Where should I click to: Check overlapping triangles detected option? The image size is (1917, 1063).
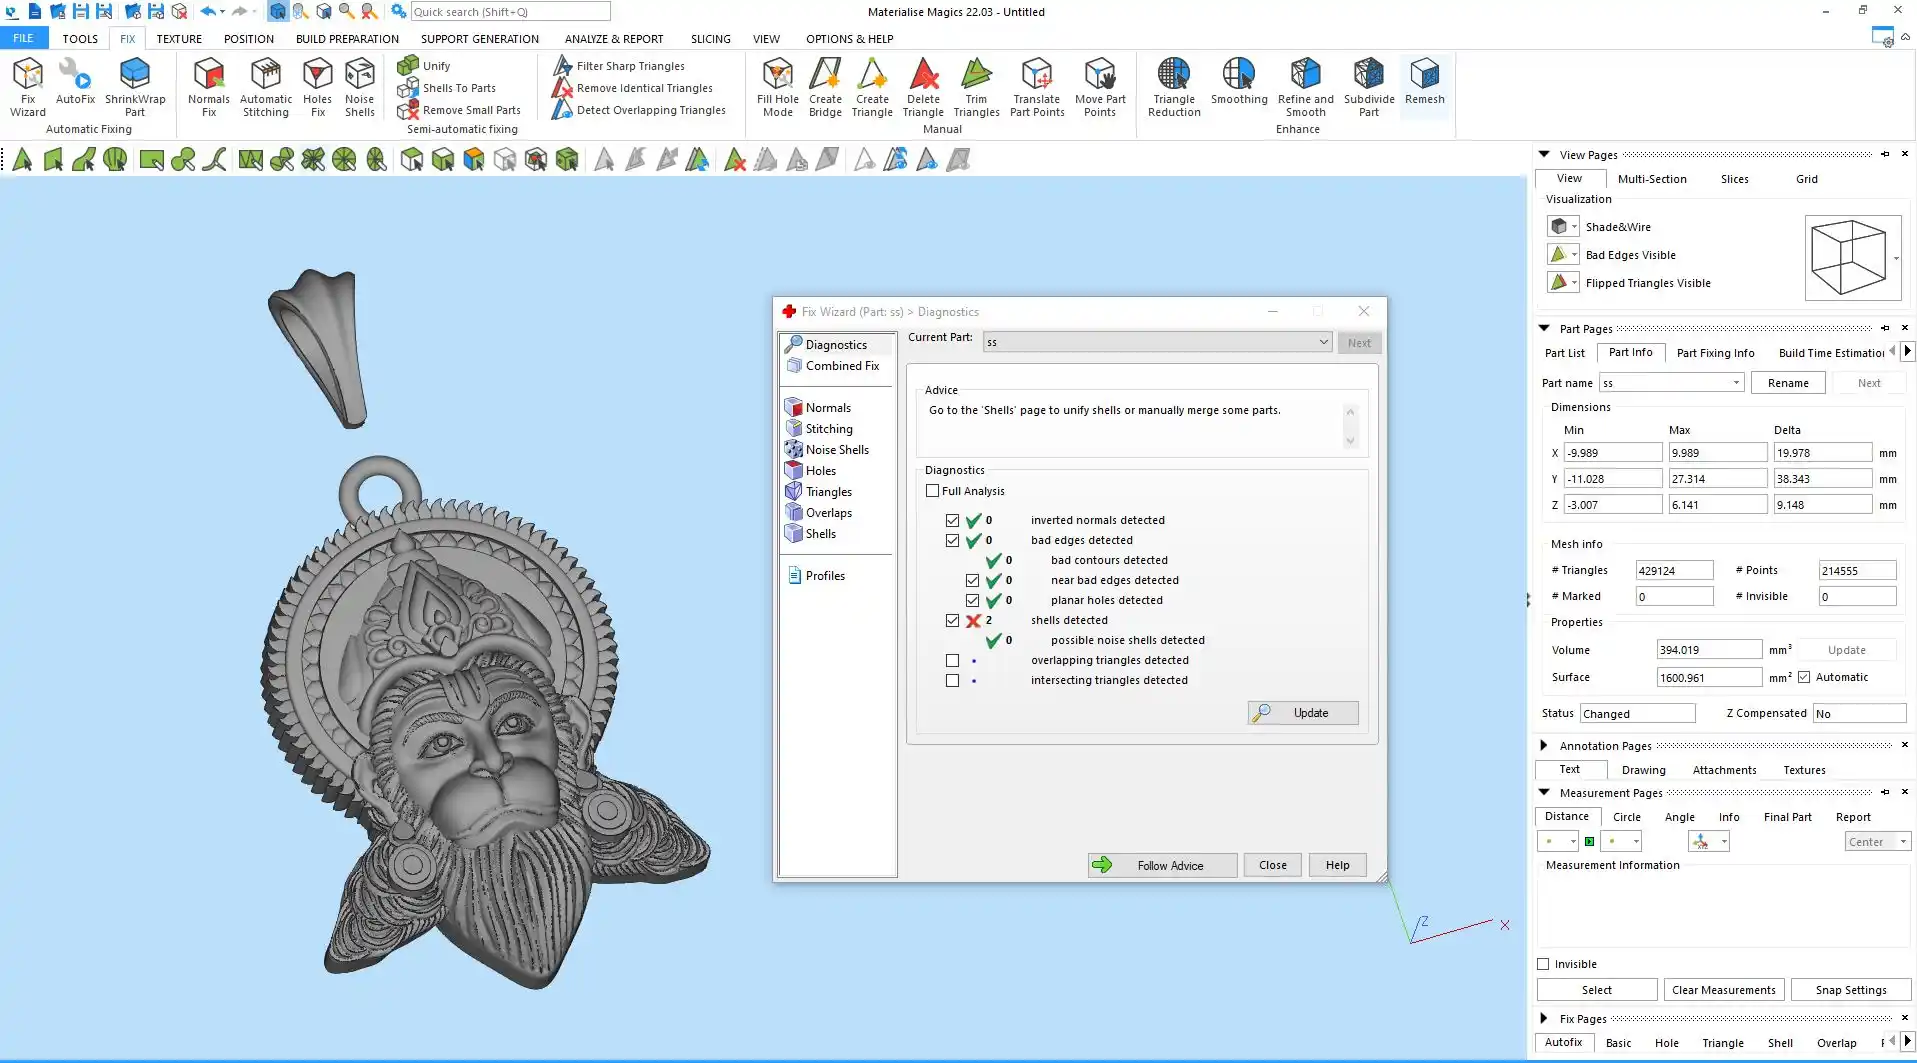pyautogui.click(x=952, y=661)
